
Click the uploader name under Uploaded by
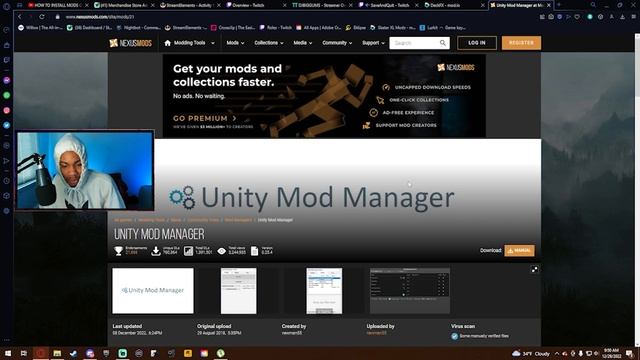(376, 333)
